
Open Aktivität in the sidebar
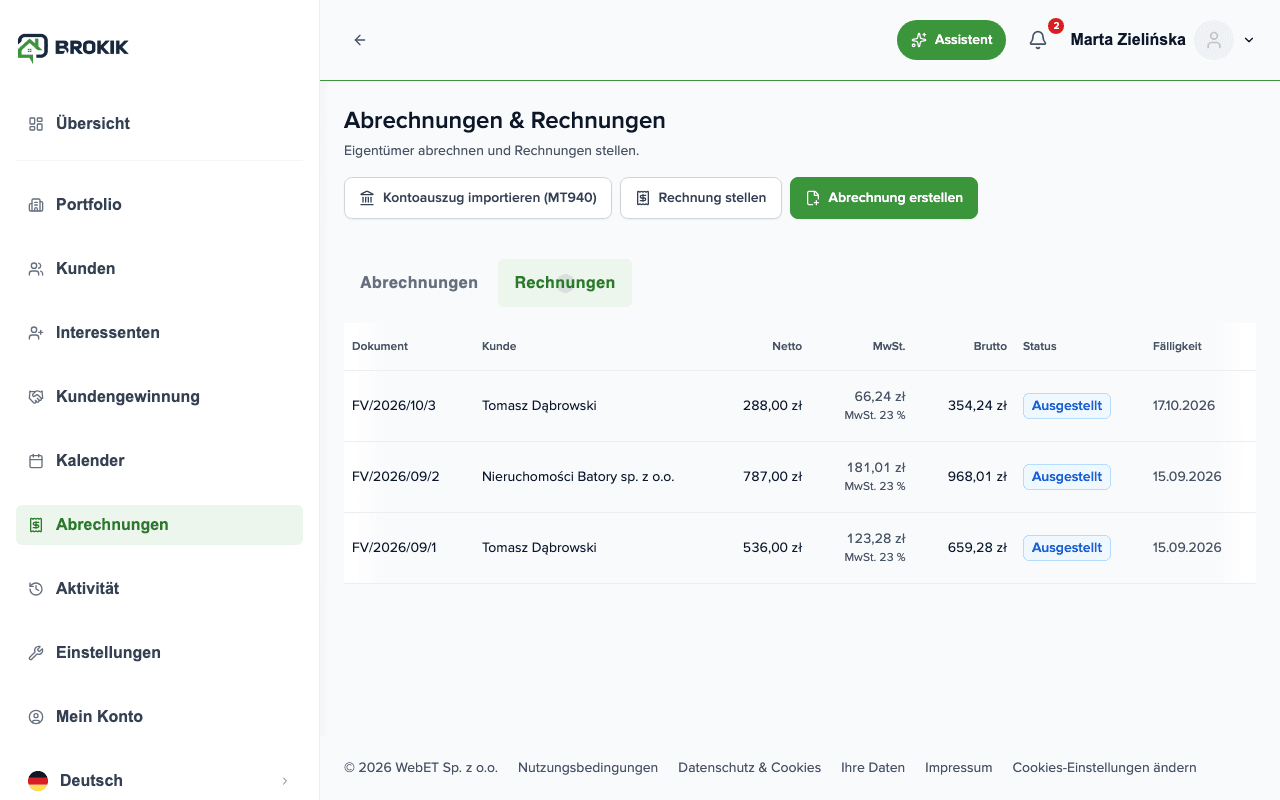[x=159, y=589]
